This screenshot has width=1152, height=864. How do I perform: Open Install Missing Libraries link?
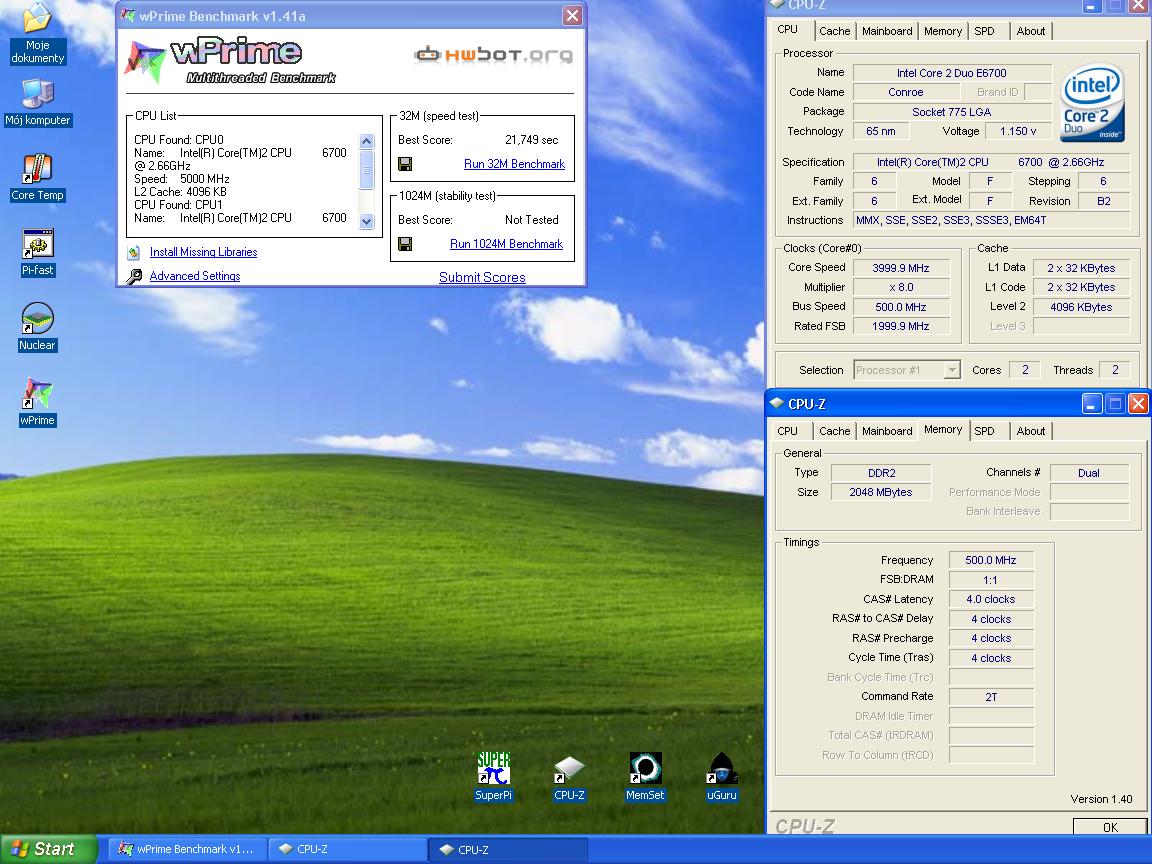[204, 252]
